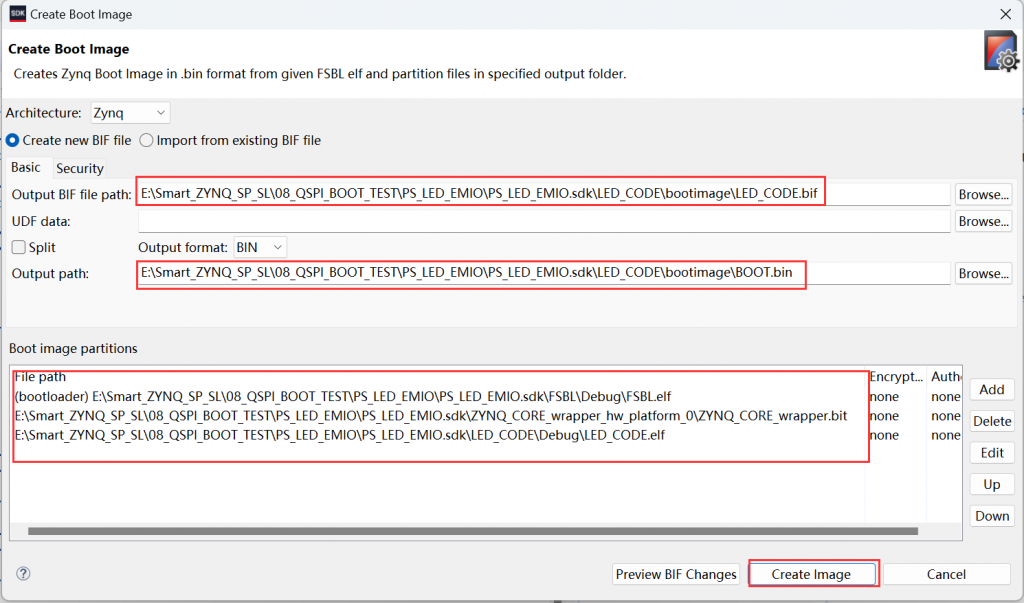Click the Create Image button
This screenshot has height=603, width=1024.
pos(811,574)
